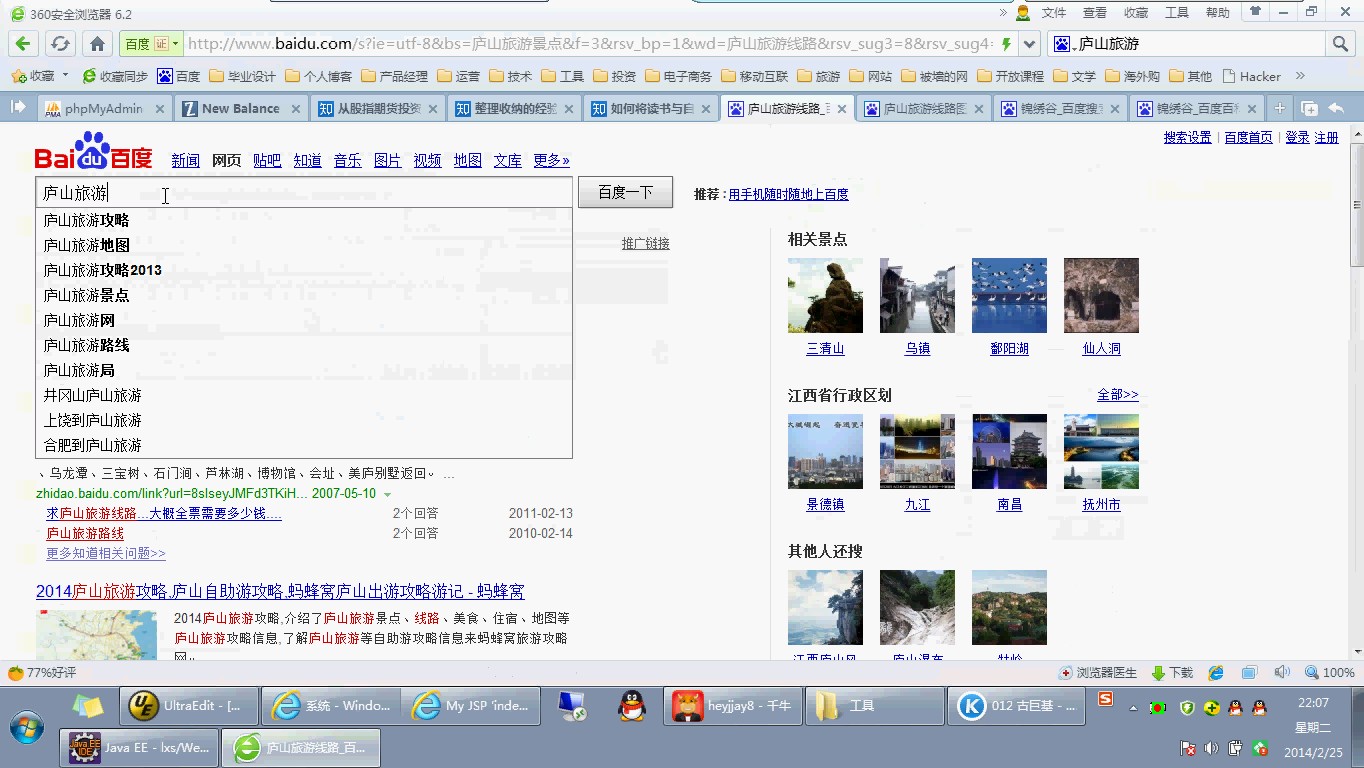Open the 产品经理 bookmark folder

(394, 76)
